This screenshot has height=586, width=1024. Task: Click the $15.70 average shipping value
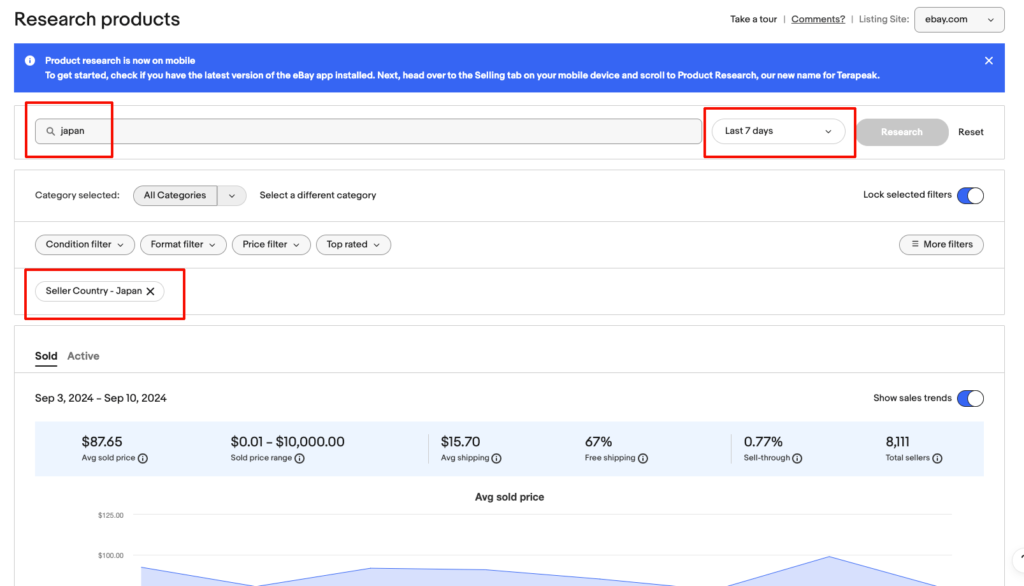(x=460, y=442)
